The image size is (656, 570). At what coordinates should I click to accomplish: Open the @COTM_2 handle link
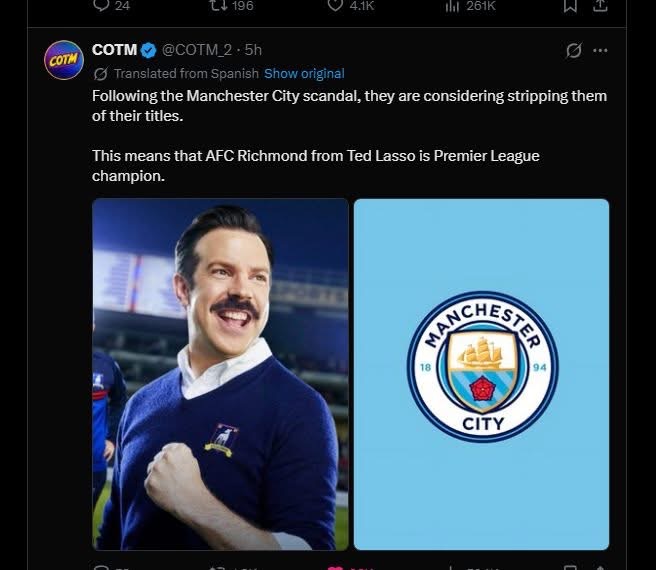[196, 50]
